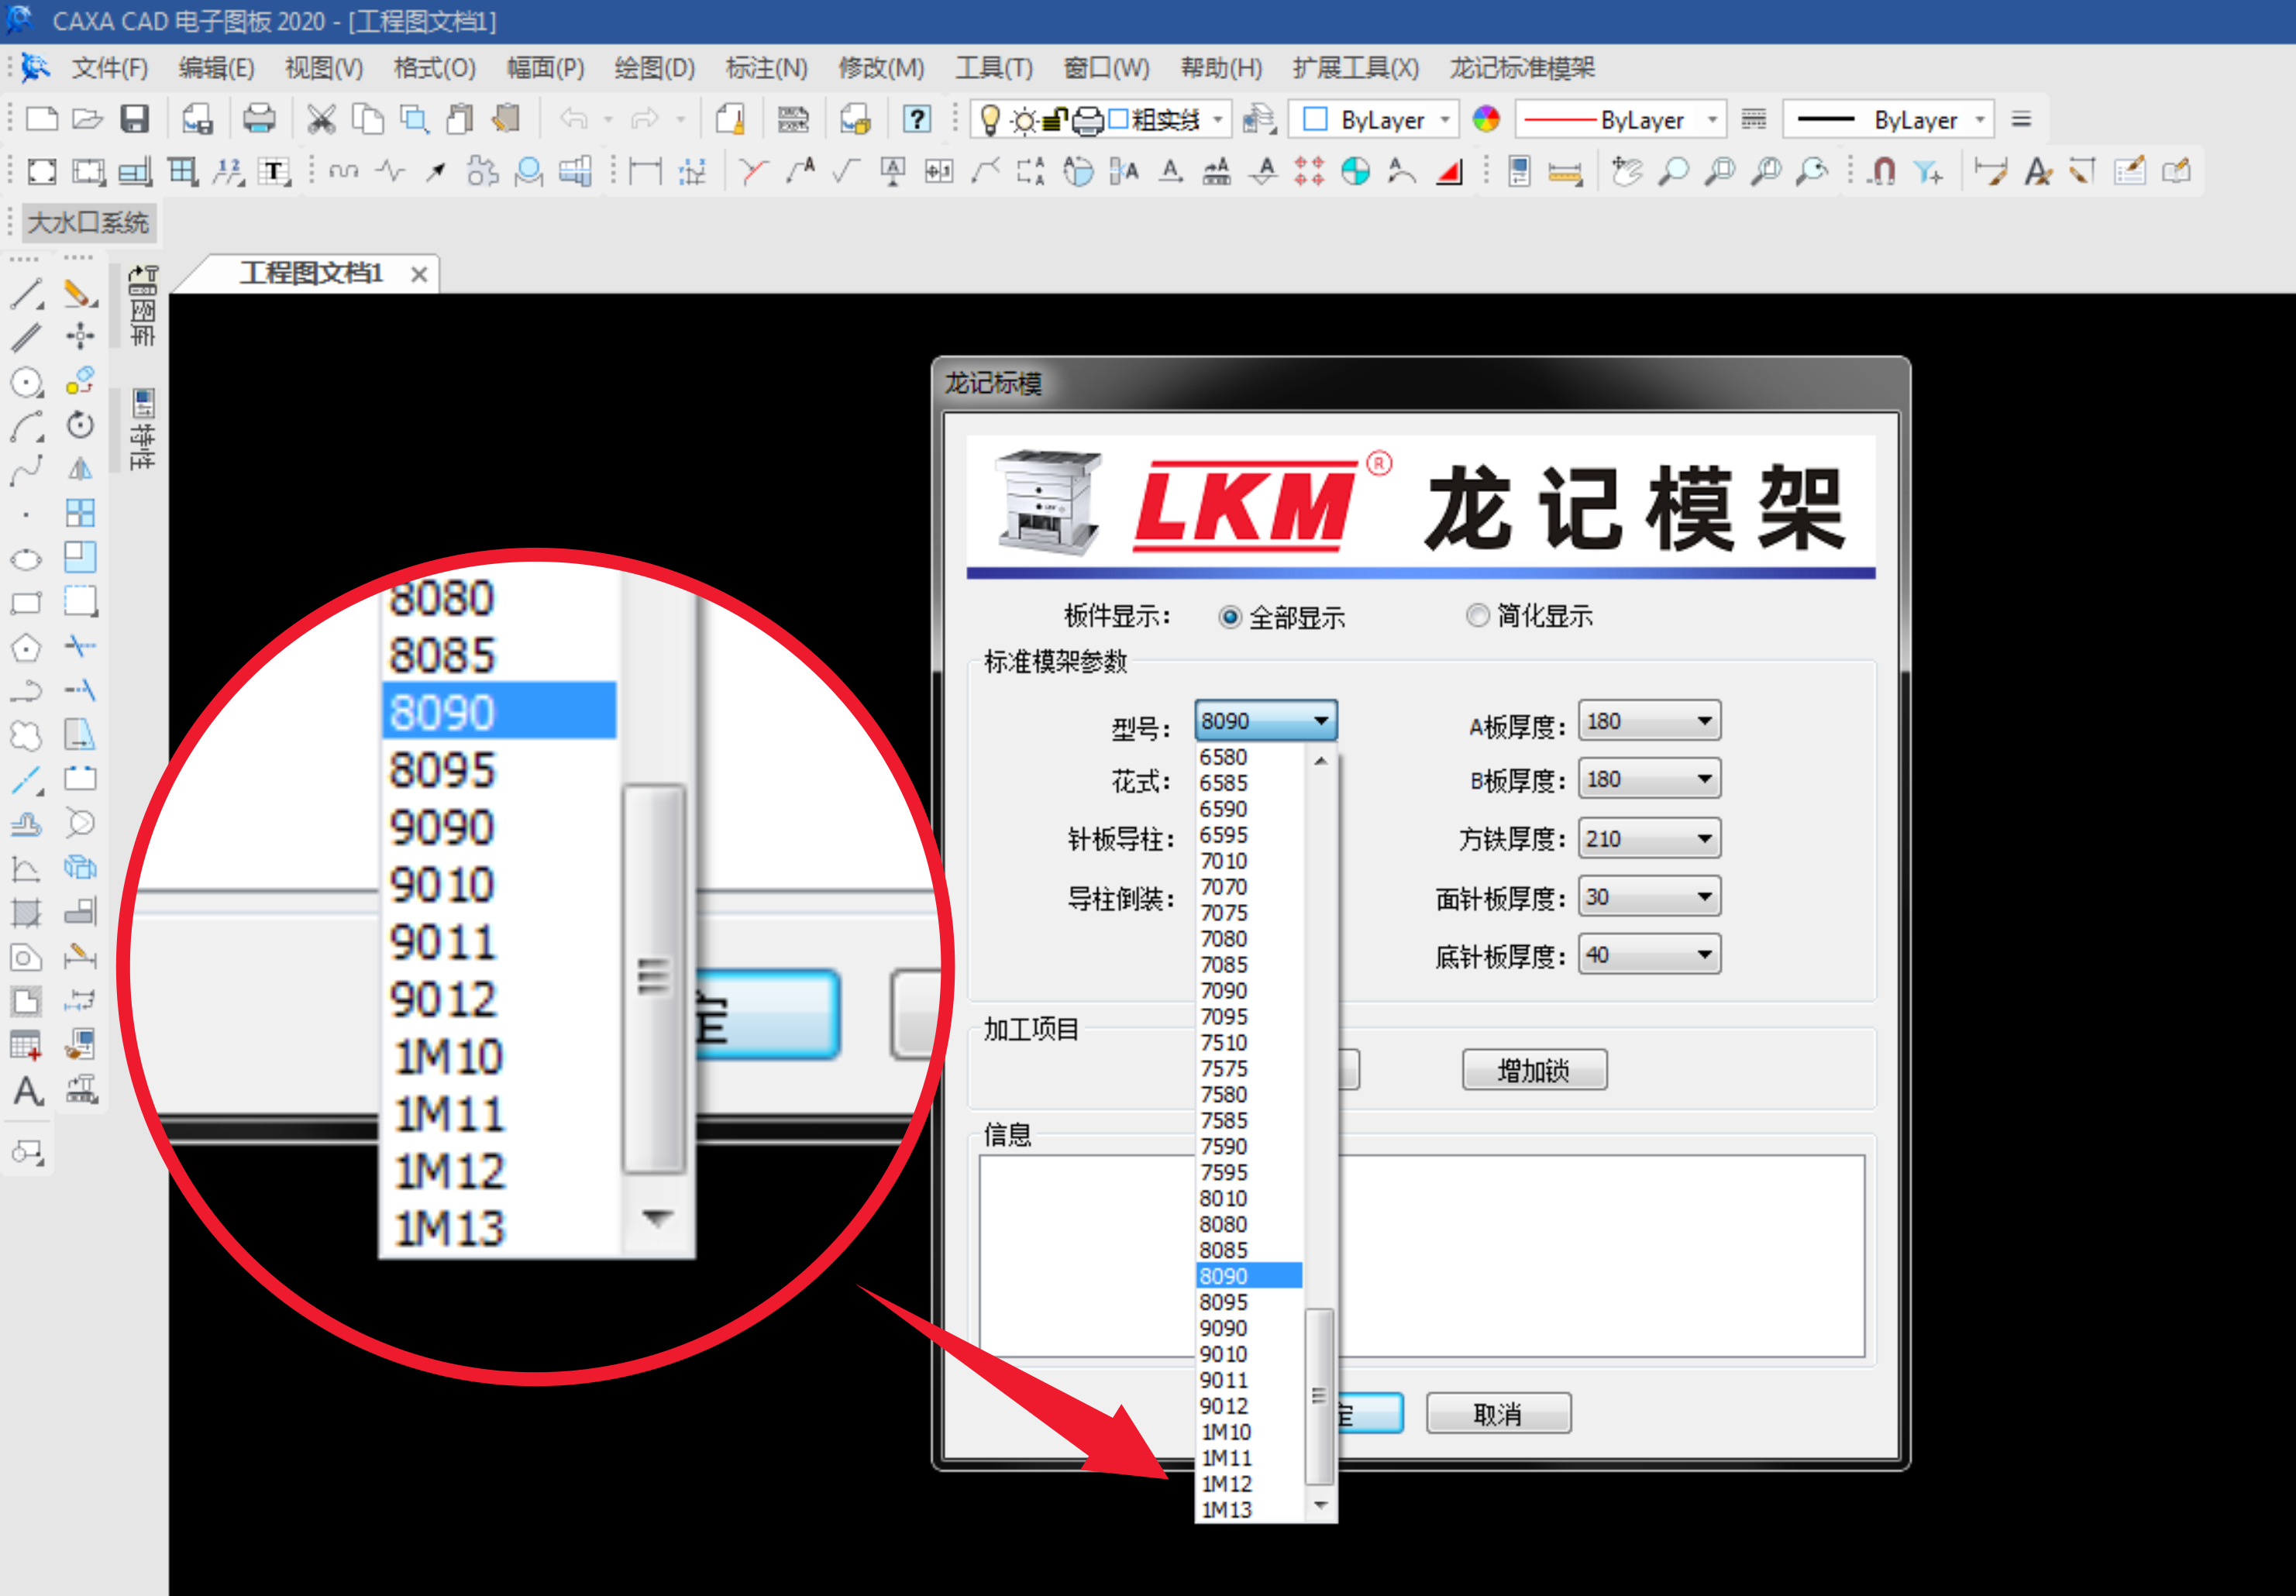Select the Text tool (A) in sidebar
Viewport: 2296px width, 1596px height.
pos(28,1091)
